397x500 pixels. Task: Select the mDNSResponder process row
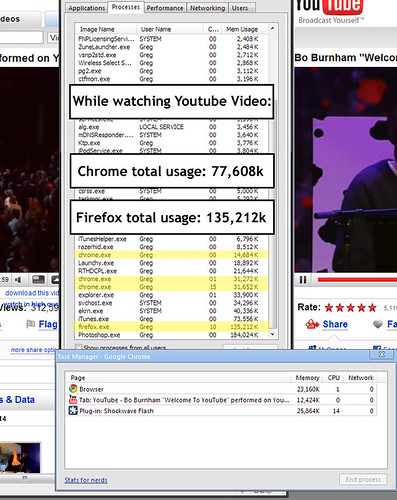tap(172, 135)
